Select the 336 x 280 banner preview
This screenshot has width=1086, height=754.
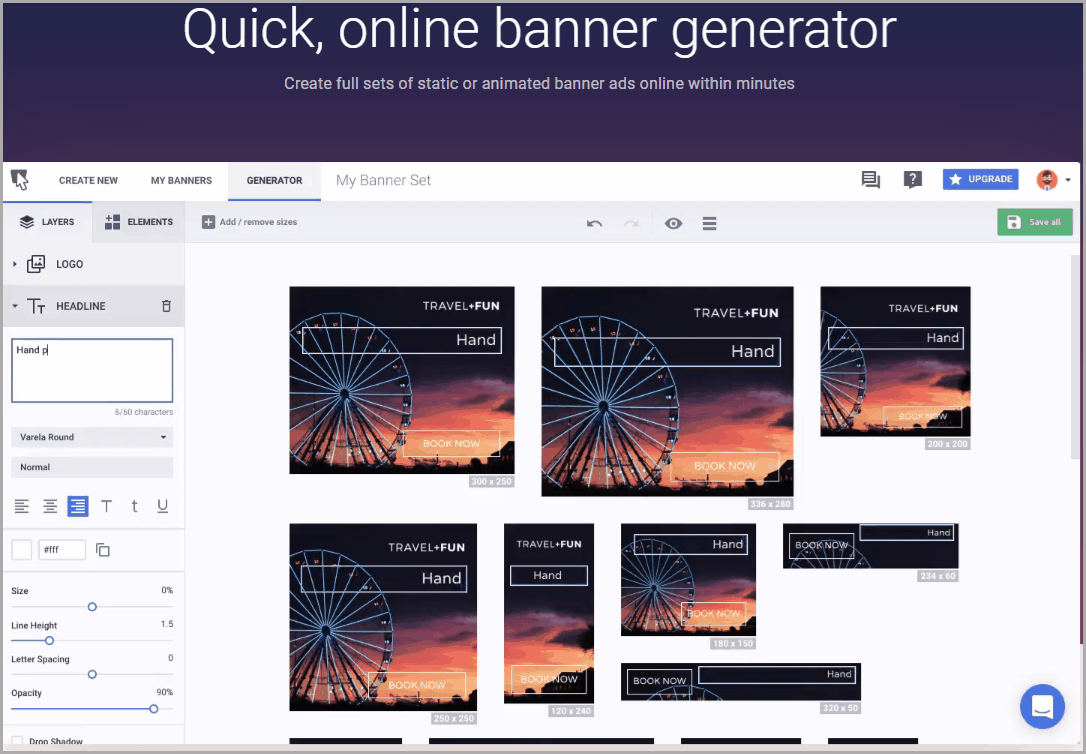pos(667,391)
